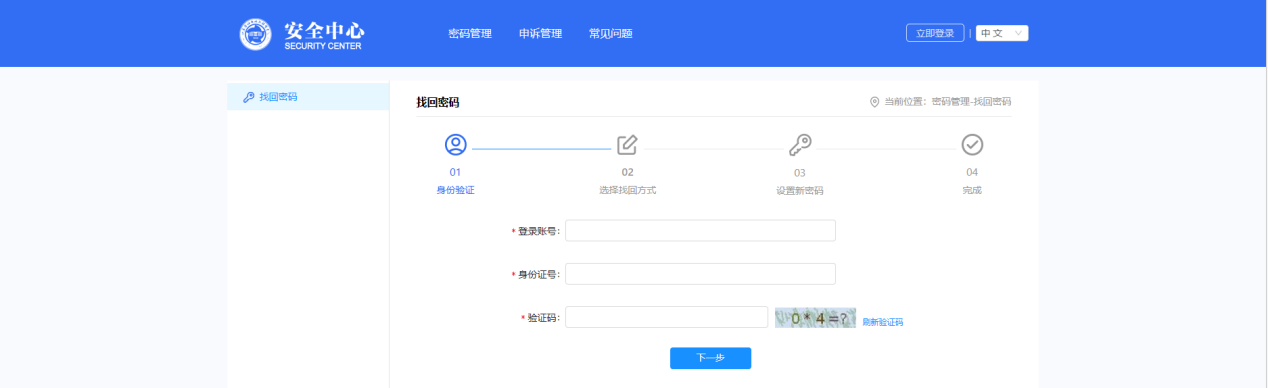Click the step number 02
Image resolution: width=1268 pixels, height=388 pixels.
[x=628, y=172]
